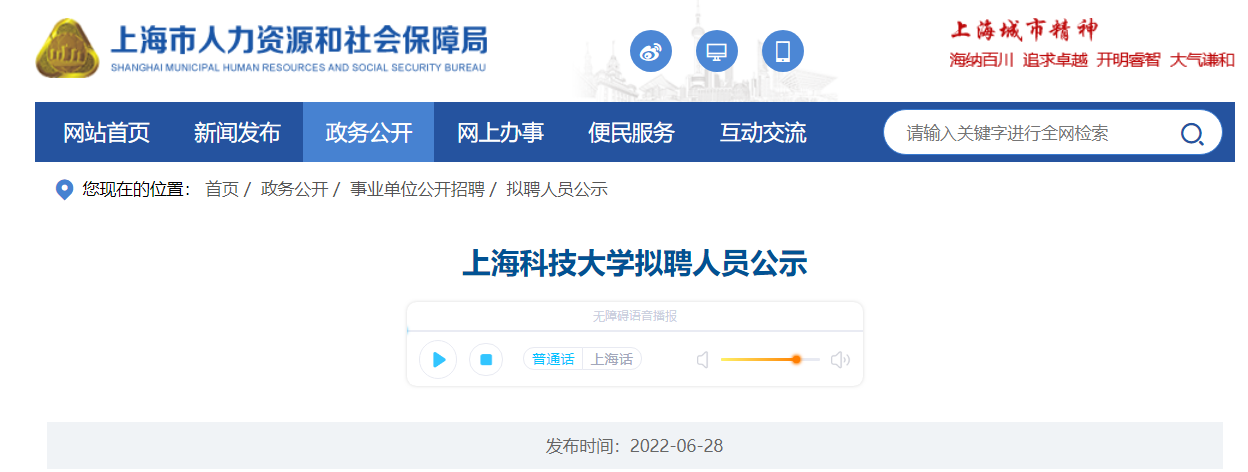Click the desktop computer version icon
The image size is (1248, 472).
pyautogui.click(x=716, y=51)
